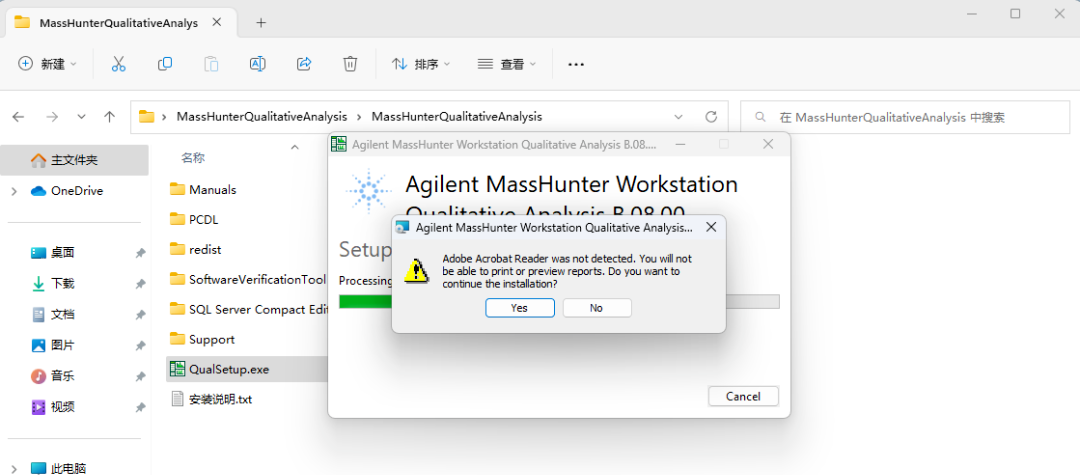Click the new tab plus button

pyautogui.click(x=260, y=23)
